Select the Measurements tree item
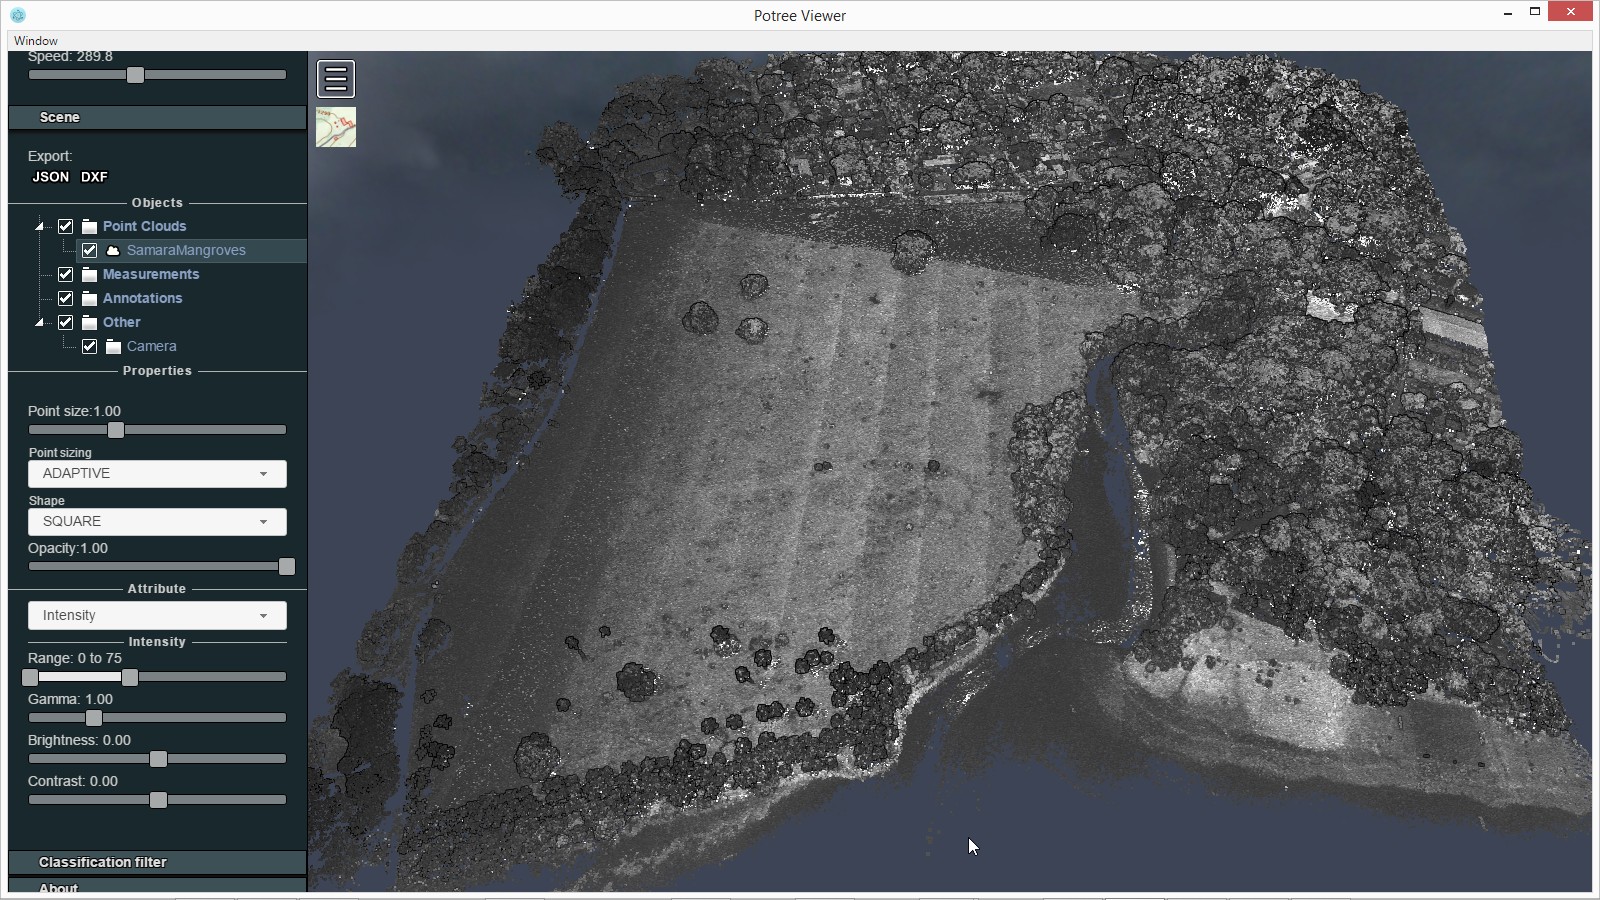The image size is (1600, 900). coord(151,274)
